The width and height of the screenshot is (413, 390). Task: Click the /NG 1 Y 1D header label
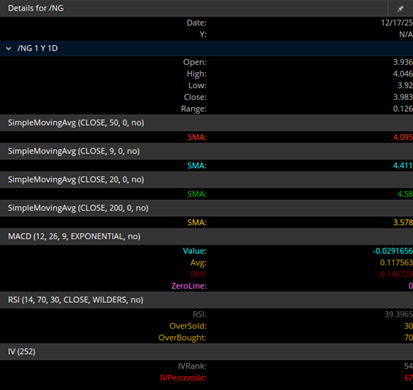38,48
